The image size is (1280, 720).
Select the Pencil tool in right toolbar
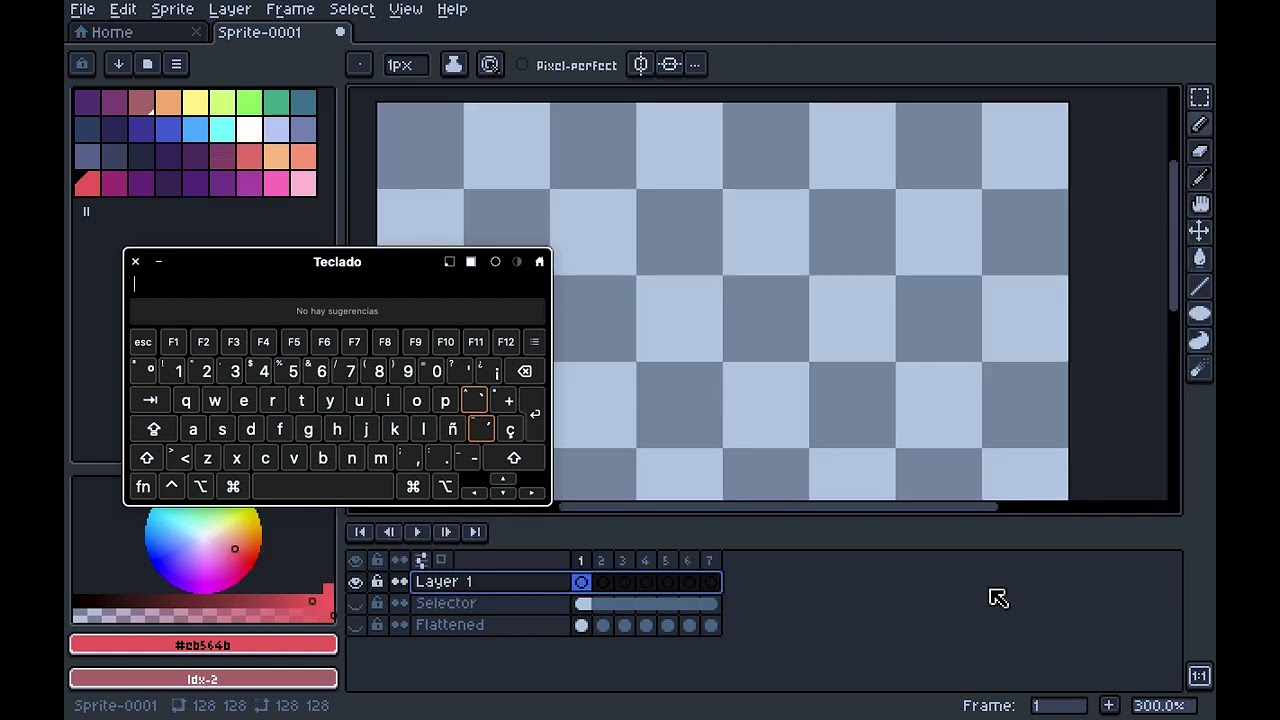1199,124
